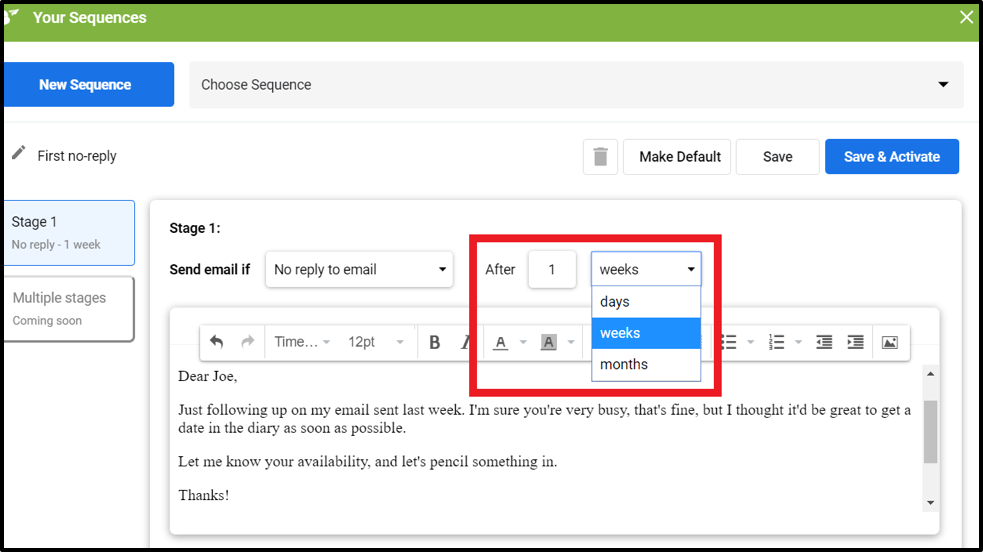
Task: Click the undo arrow in editor toolbar
Action: pos(217,342)
